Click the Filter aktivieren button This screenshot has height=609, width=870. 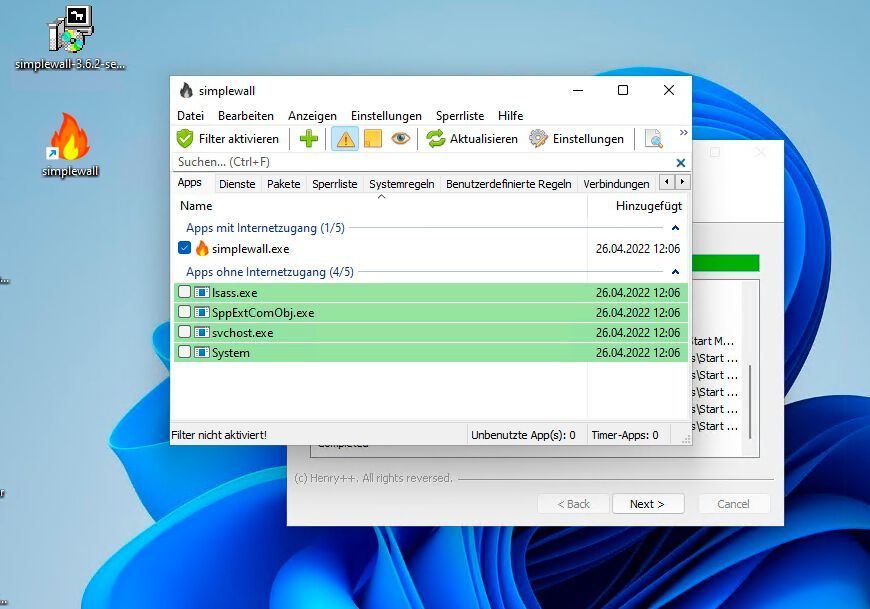click(227, 138)
